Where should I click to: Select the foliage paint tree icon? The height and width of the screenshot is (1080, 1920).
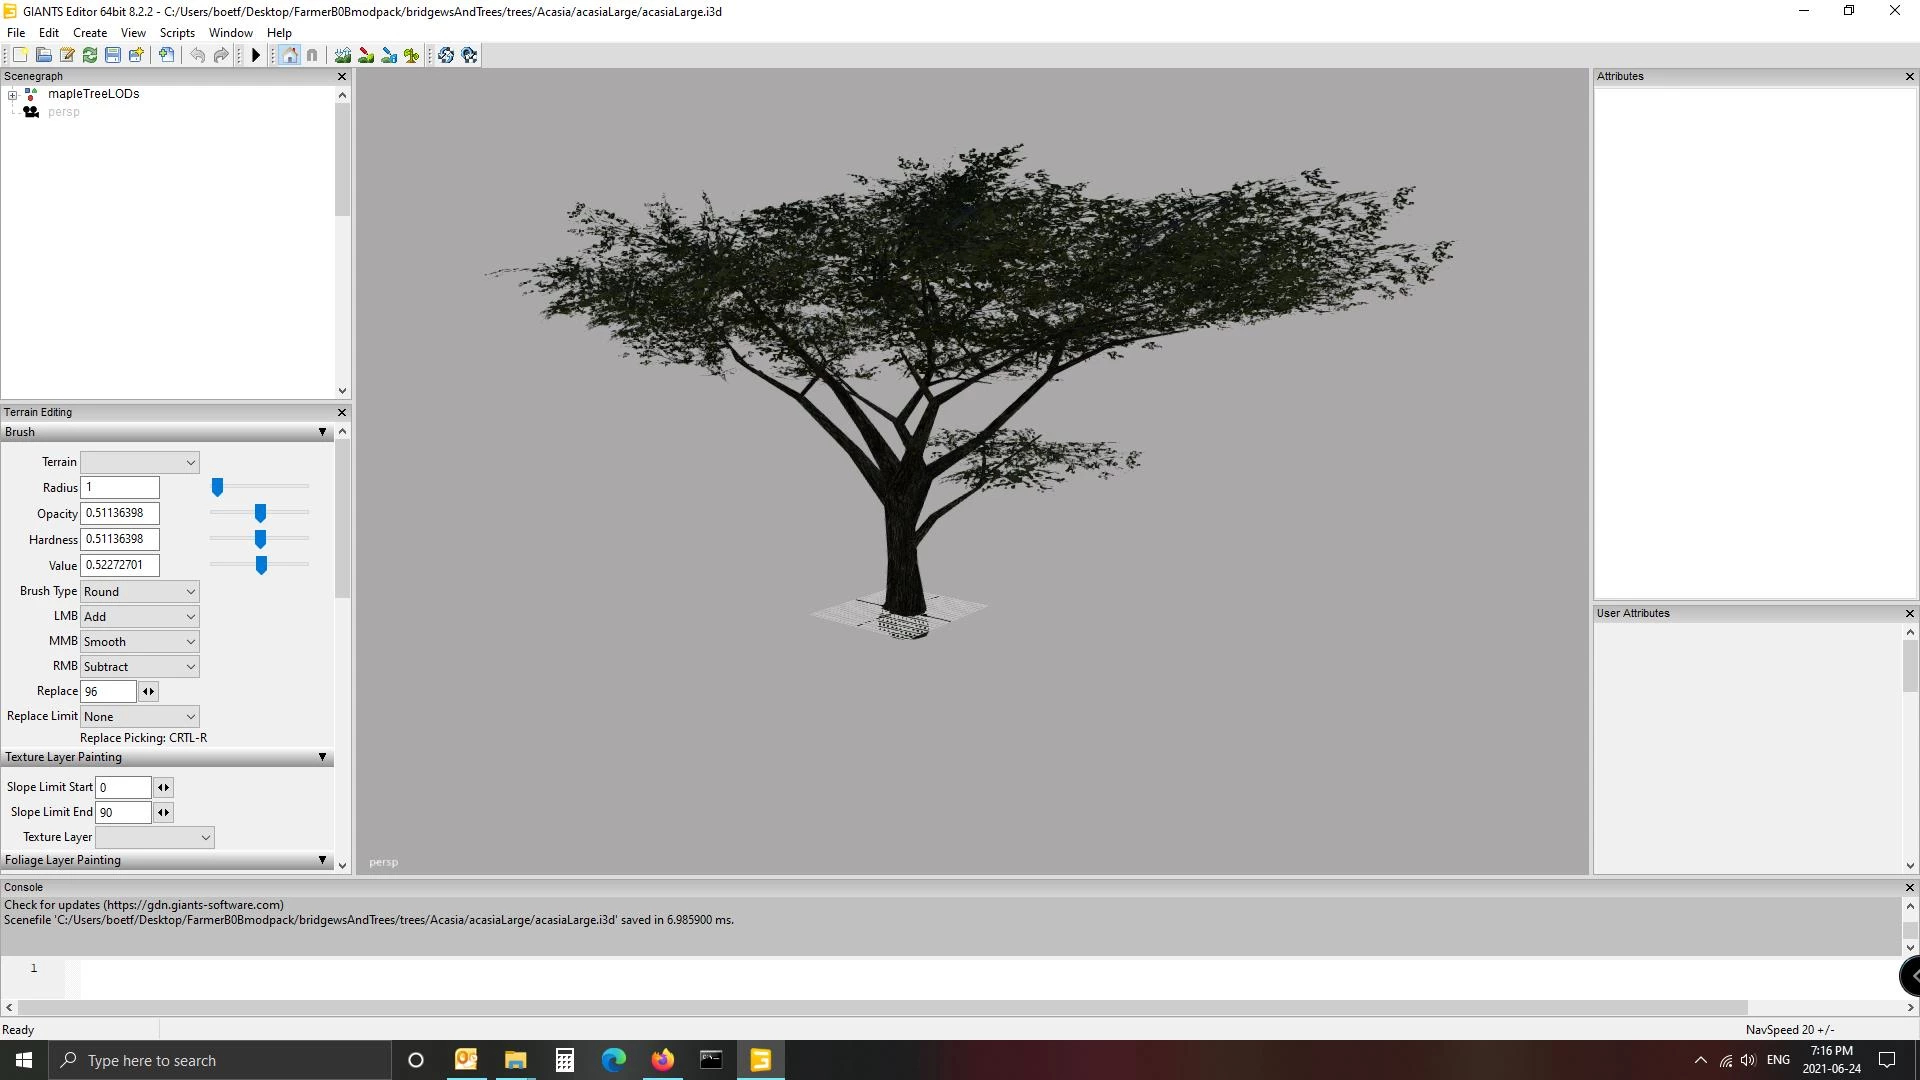point(412,55)
